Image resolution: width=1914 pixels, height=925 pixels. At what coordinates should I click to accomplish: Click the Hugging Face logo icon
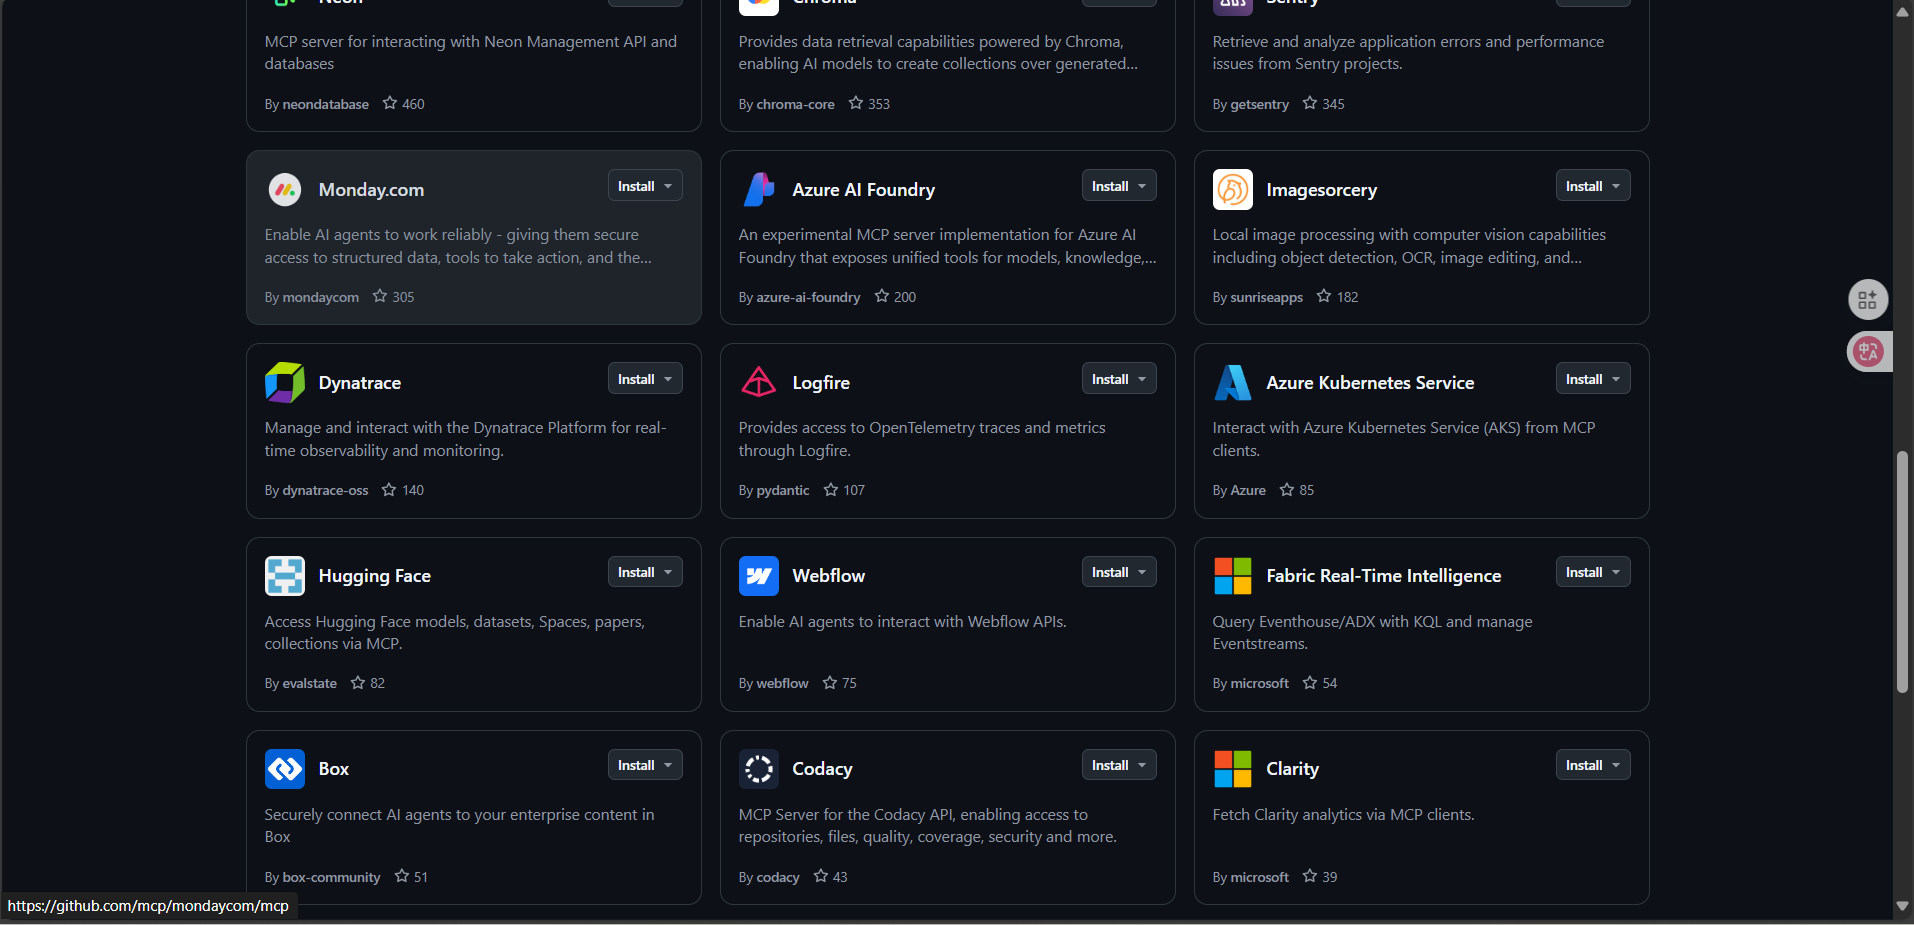tap(285, 576)
